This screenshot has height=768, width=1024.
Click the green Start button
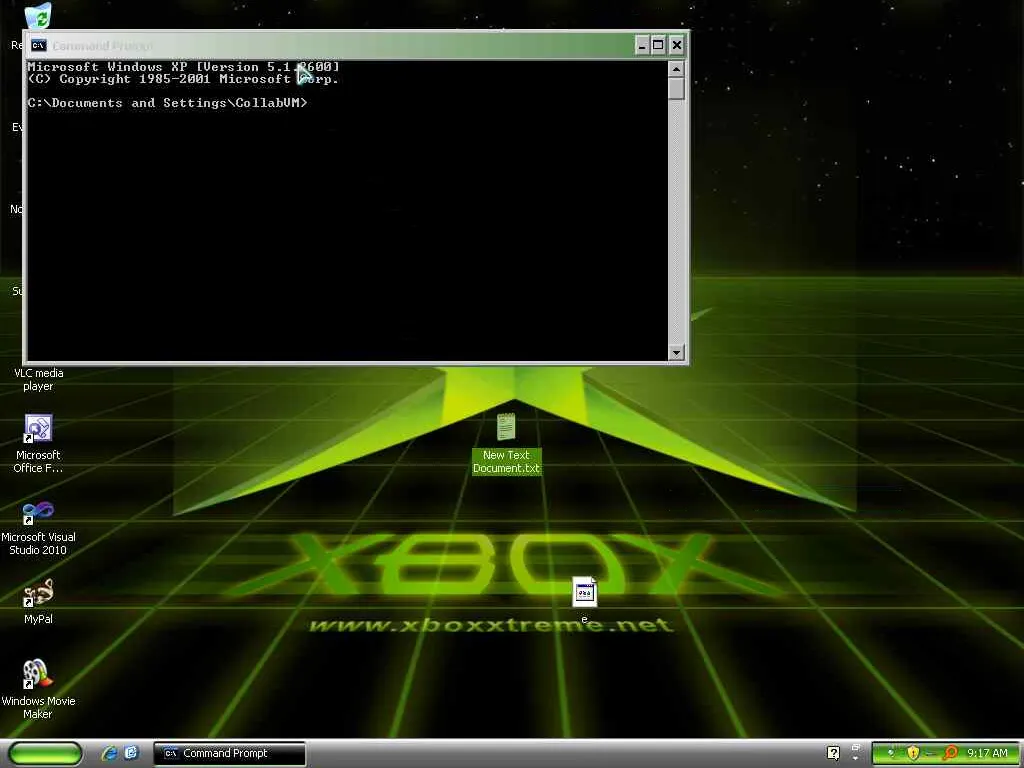pos(46,753)
